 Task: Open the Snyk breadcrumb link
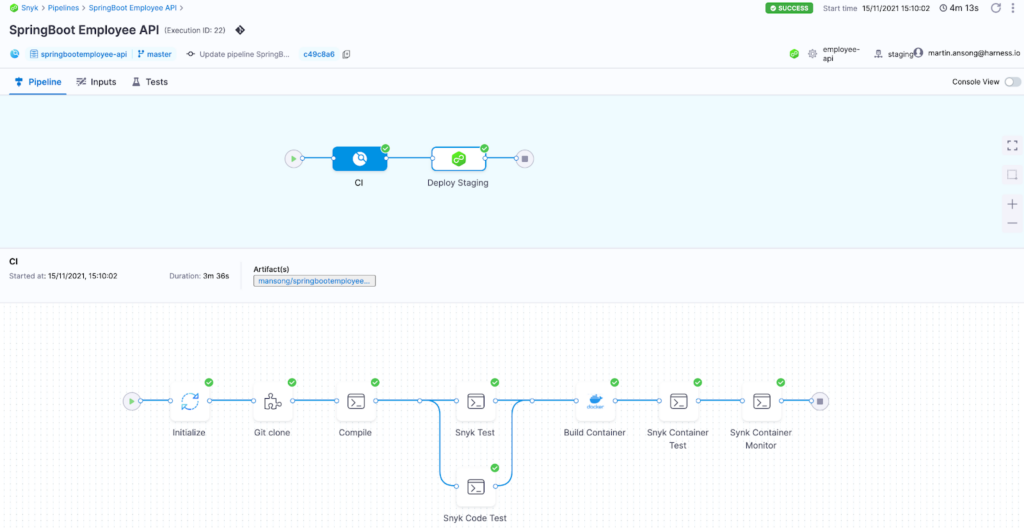click(29, 8)
